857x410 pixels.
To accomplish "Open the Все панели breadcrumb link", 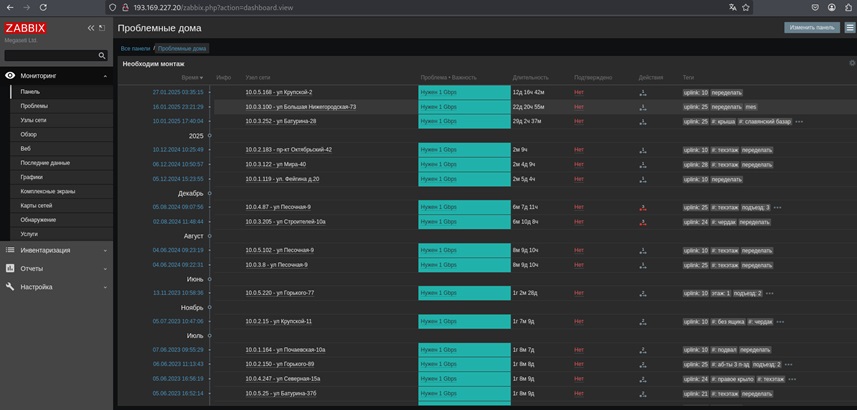I will [x=135, y=49].
